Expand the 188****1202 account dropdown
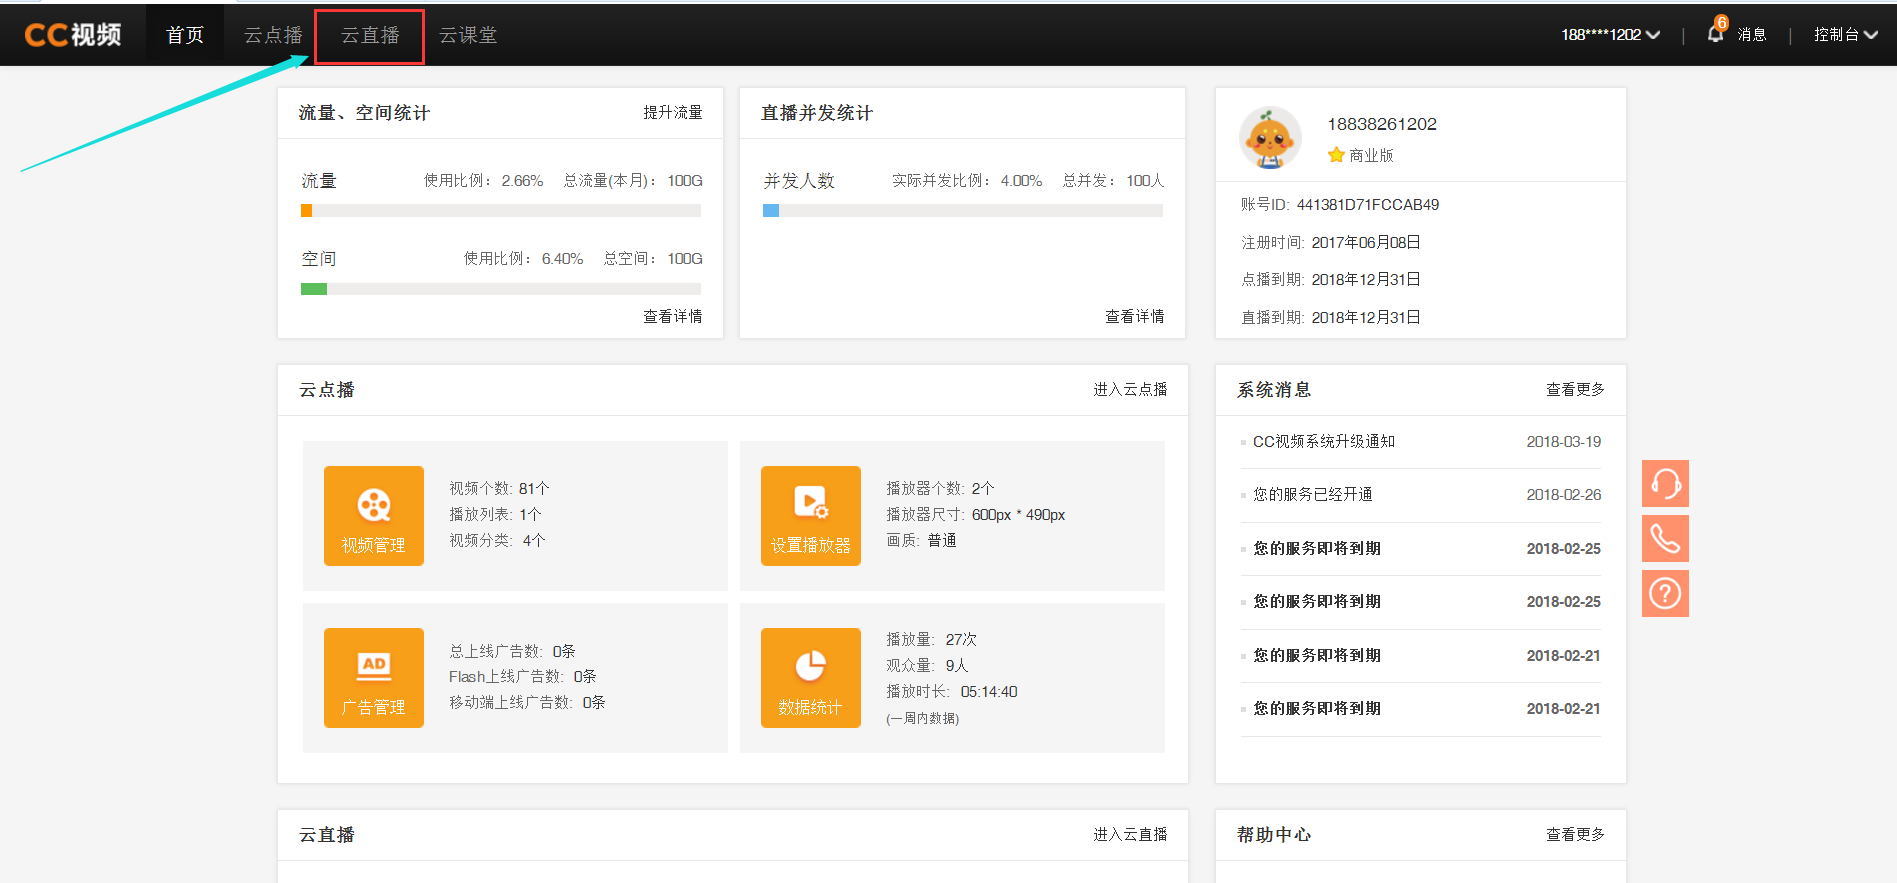Screen dimensions: 1897x883 coord(1609,35)
